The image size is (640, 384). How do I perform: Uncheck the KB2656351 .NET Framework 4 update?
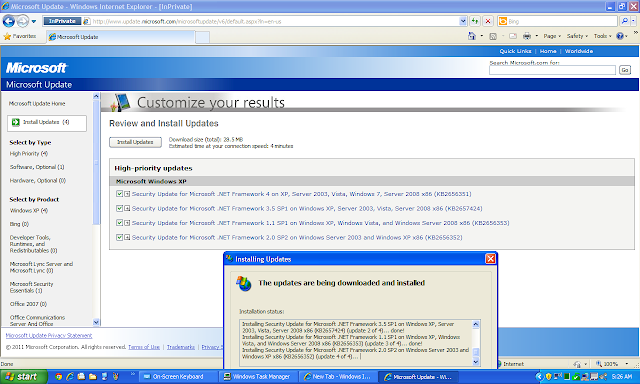point(119,193)
